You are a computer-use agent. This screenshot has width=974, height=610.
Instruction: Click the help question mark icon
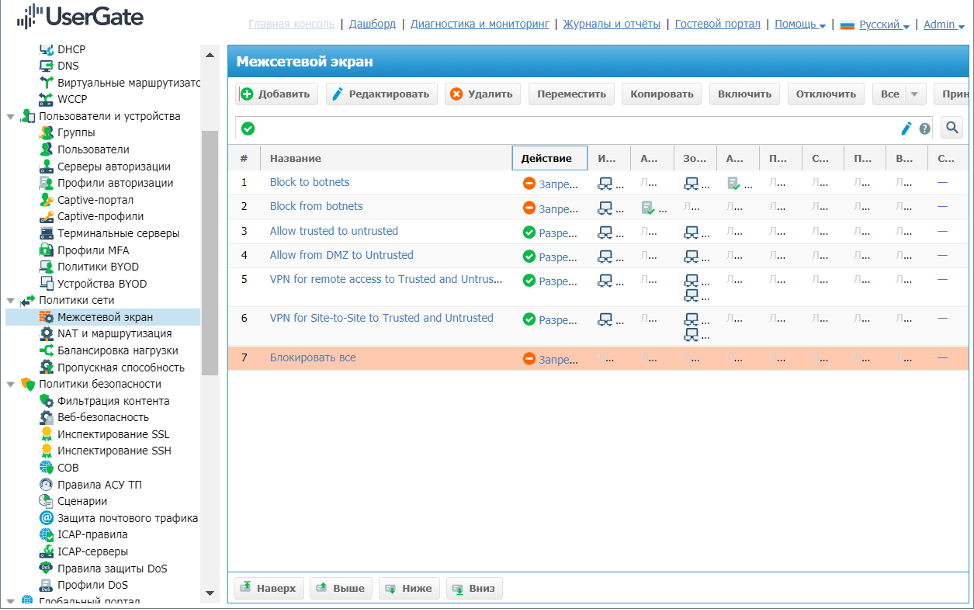[x=925, y=129]
